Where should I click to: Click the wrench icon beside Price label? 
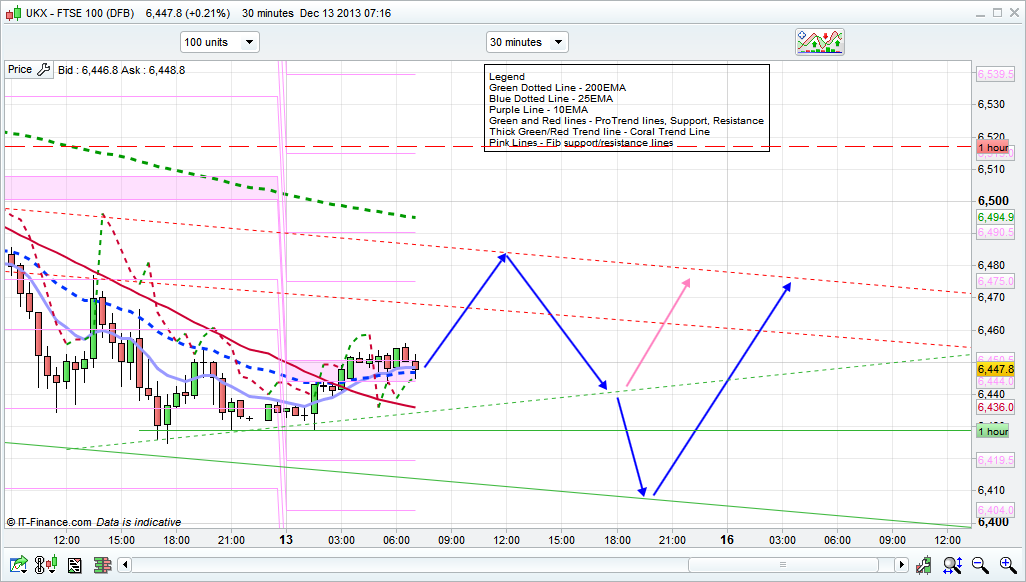coord(43,70)
